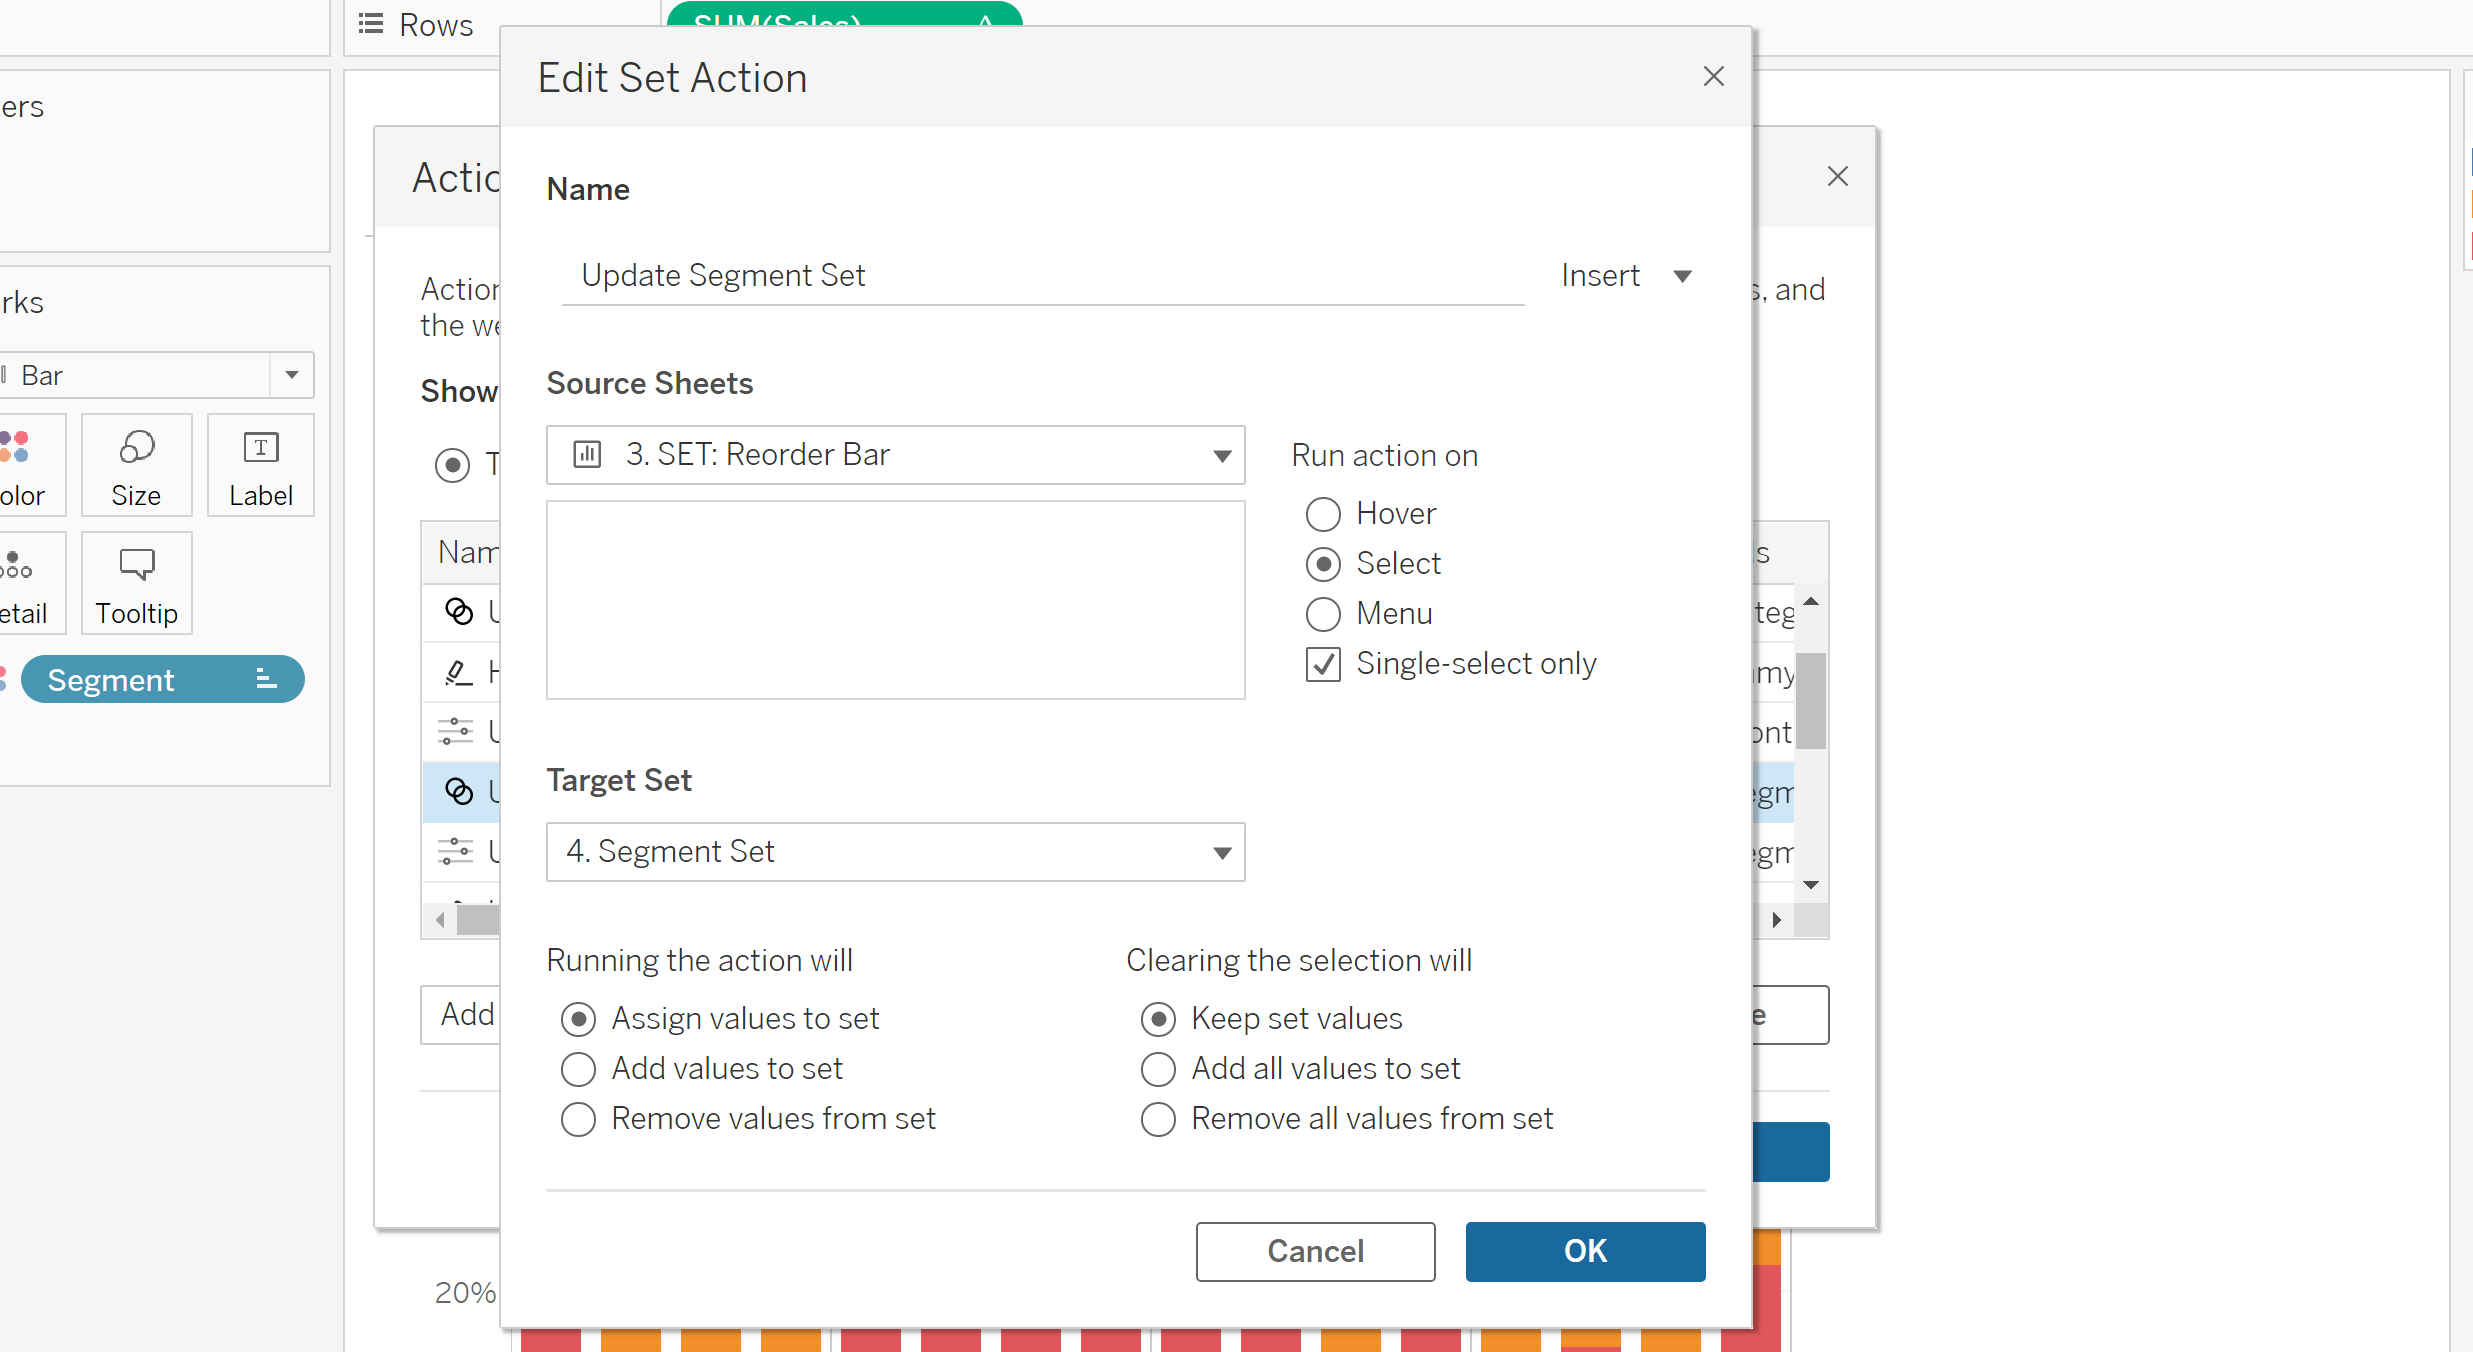The image size is (2473, 1352).
Task: Choose Add values to set
Action: 578,1069
